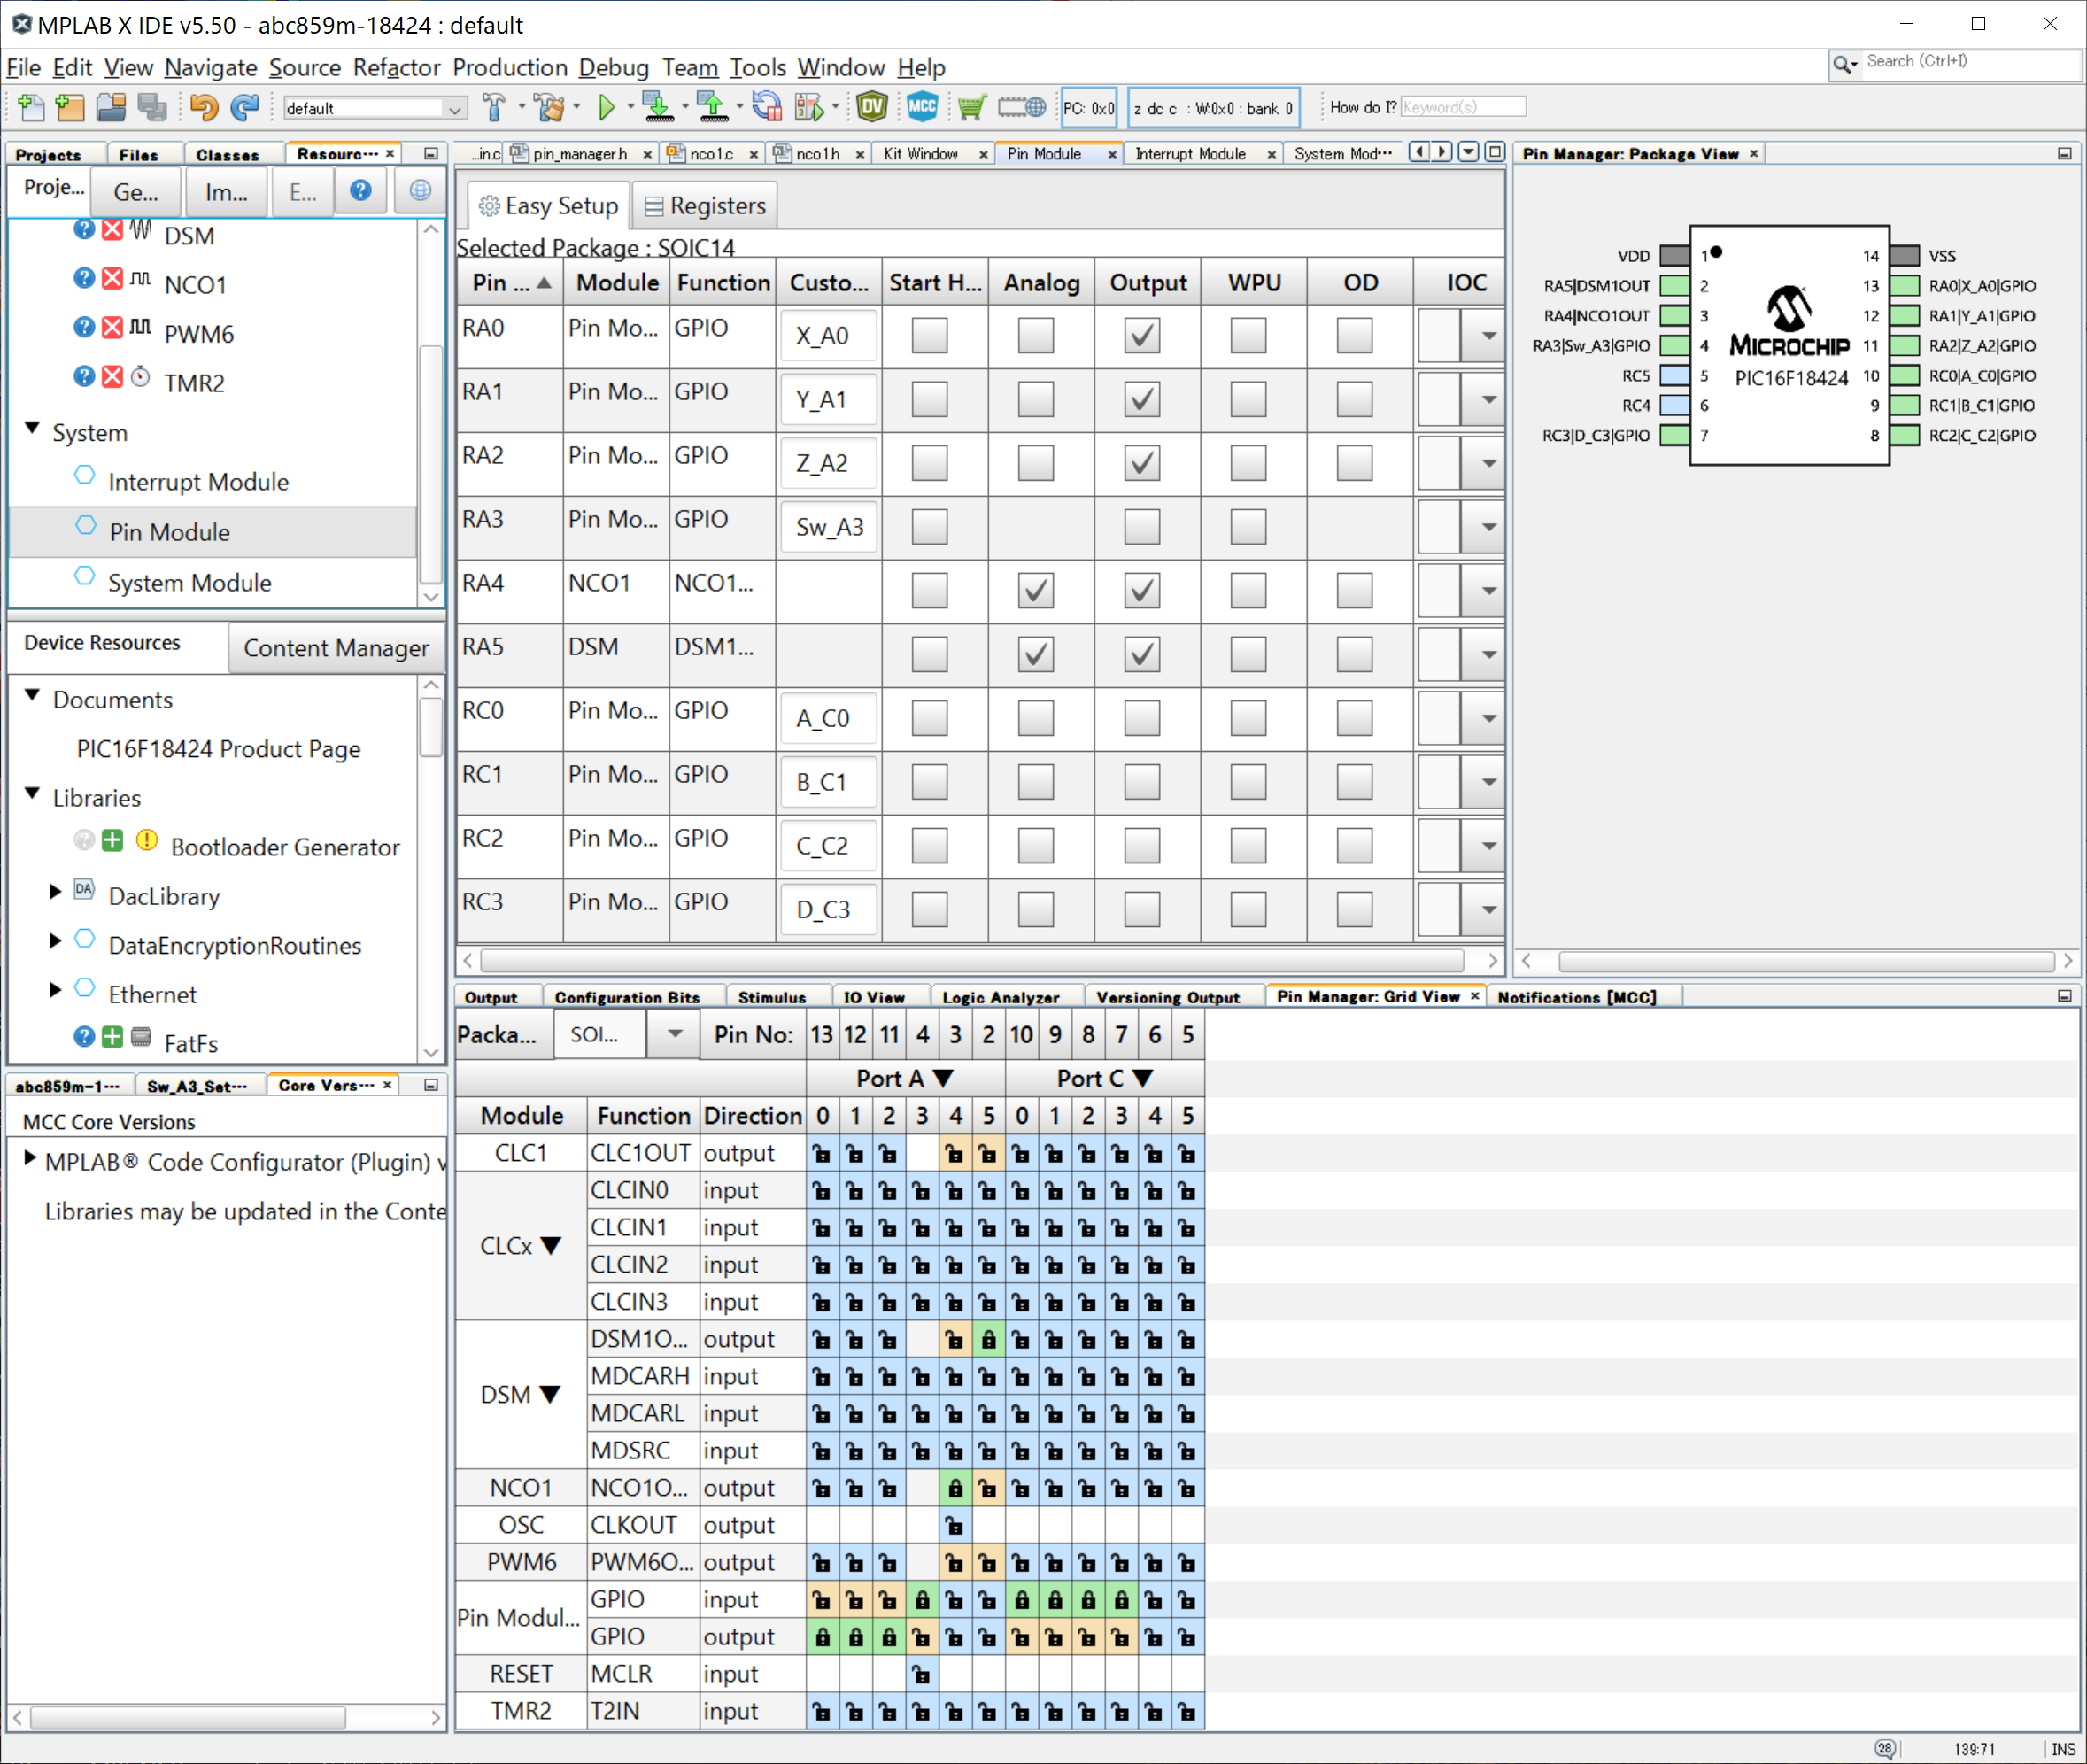Viewport: 2087px width, 1764px height.
Task: Build the project with the hammer icon
Action: [x=494, y=107]
